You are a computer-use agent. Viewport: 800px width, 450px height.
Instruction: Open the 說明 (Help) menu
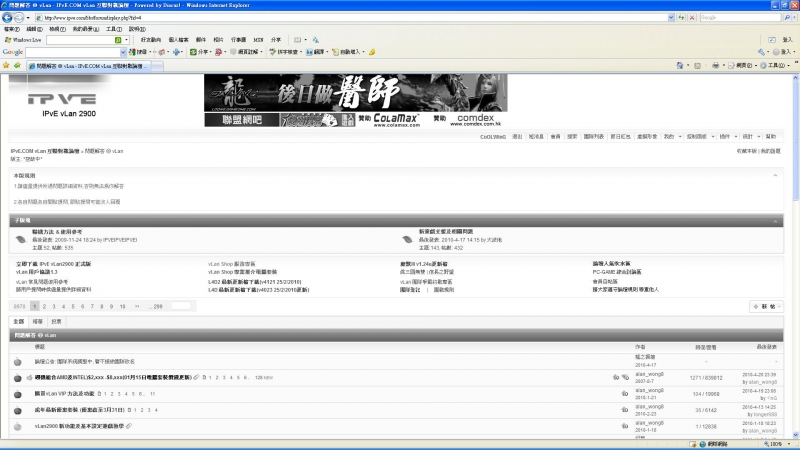[x=137, y=29]
